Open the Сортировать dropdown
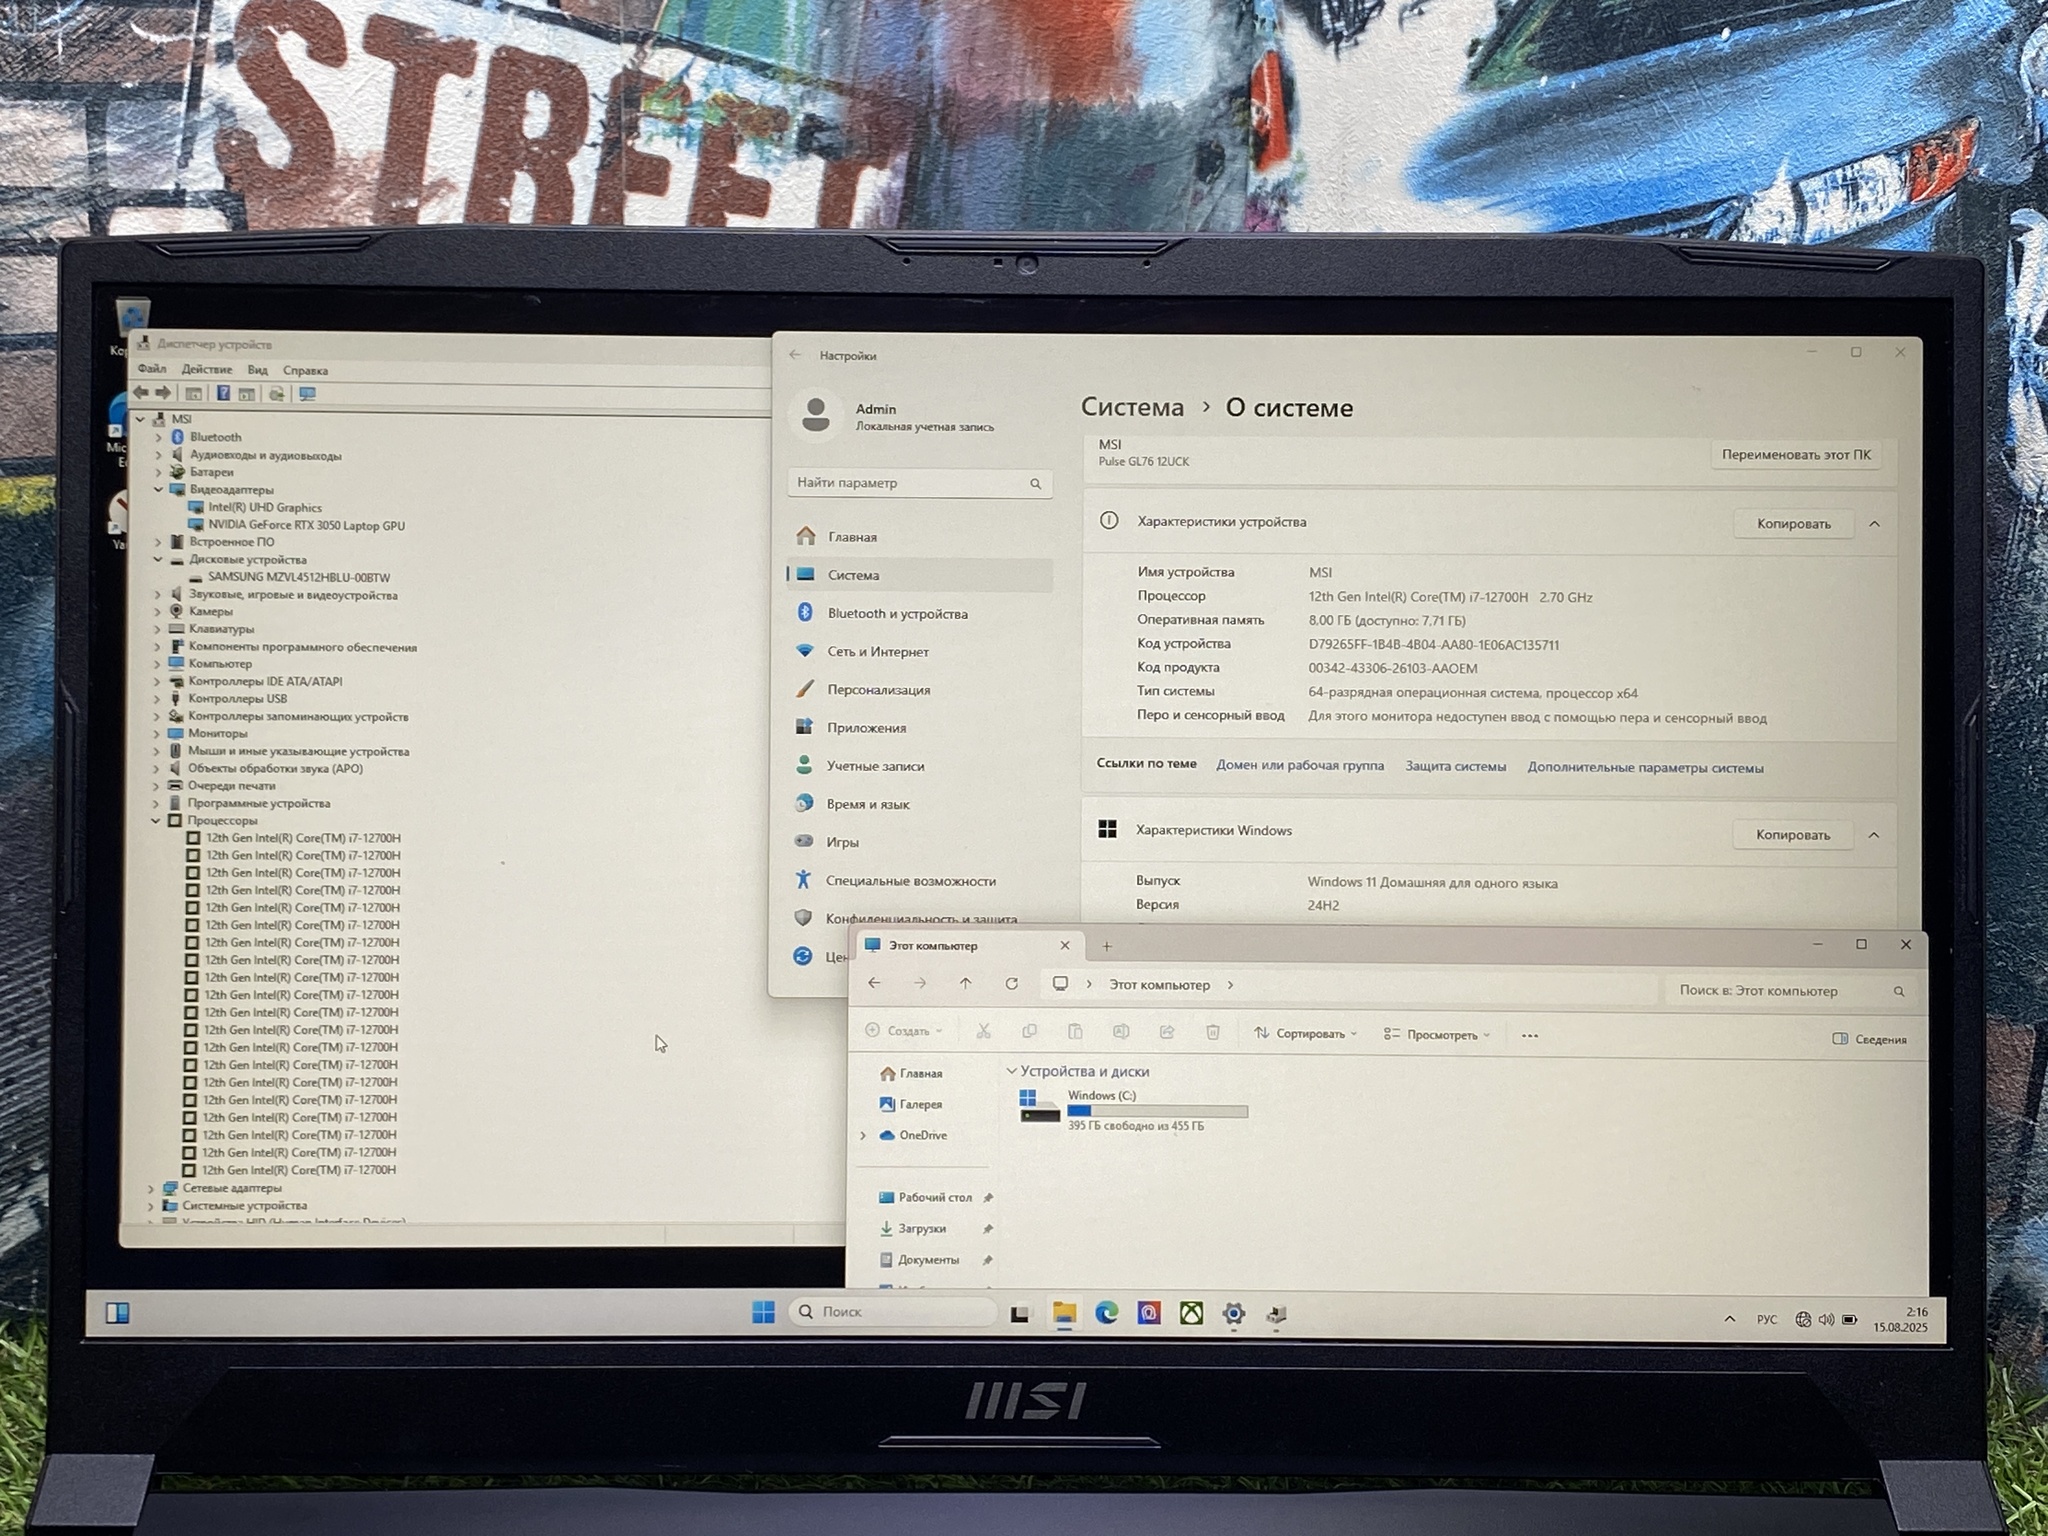 point(1305,1034)
